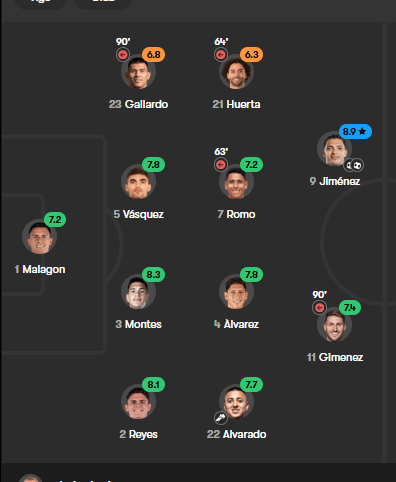Click Romo's substituted-off arrow icon

(x=221, y=165)
